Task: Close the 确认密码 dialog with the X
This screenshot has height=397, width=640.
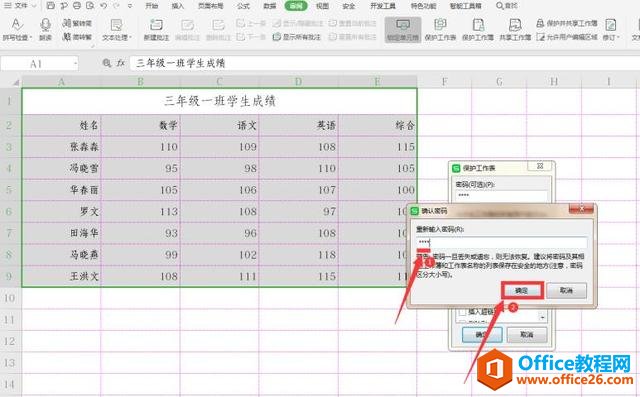Action: 581,209
